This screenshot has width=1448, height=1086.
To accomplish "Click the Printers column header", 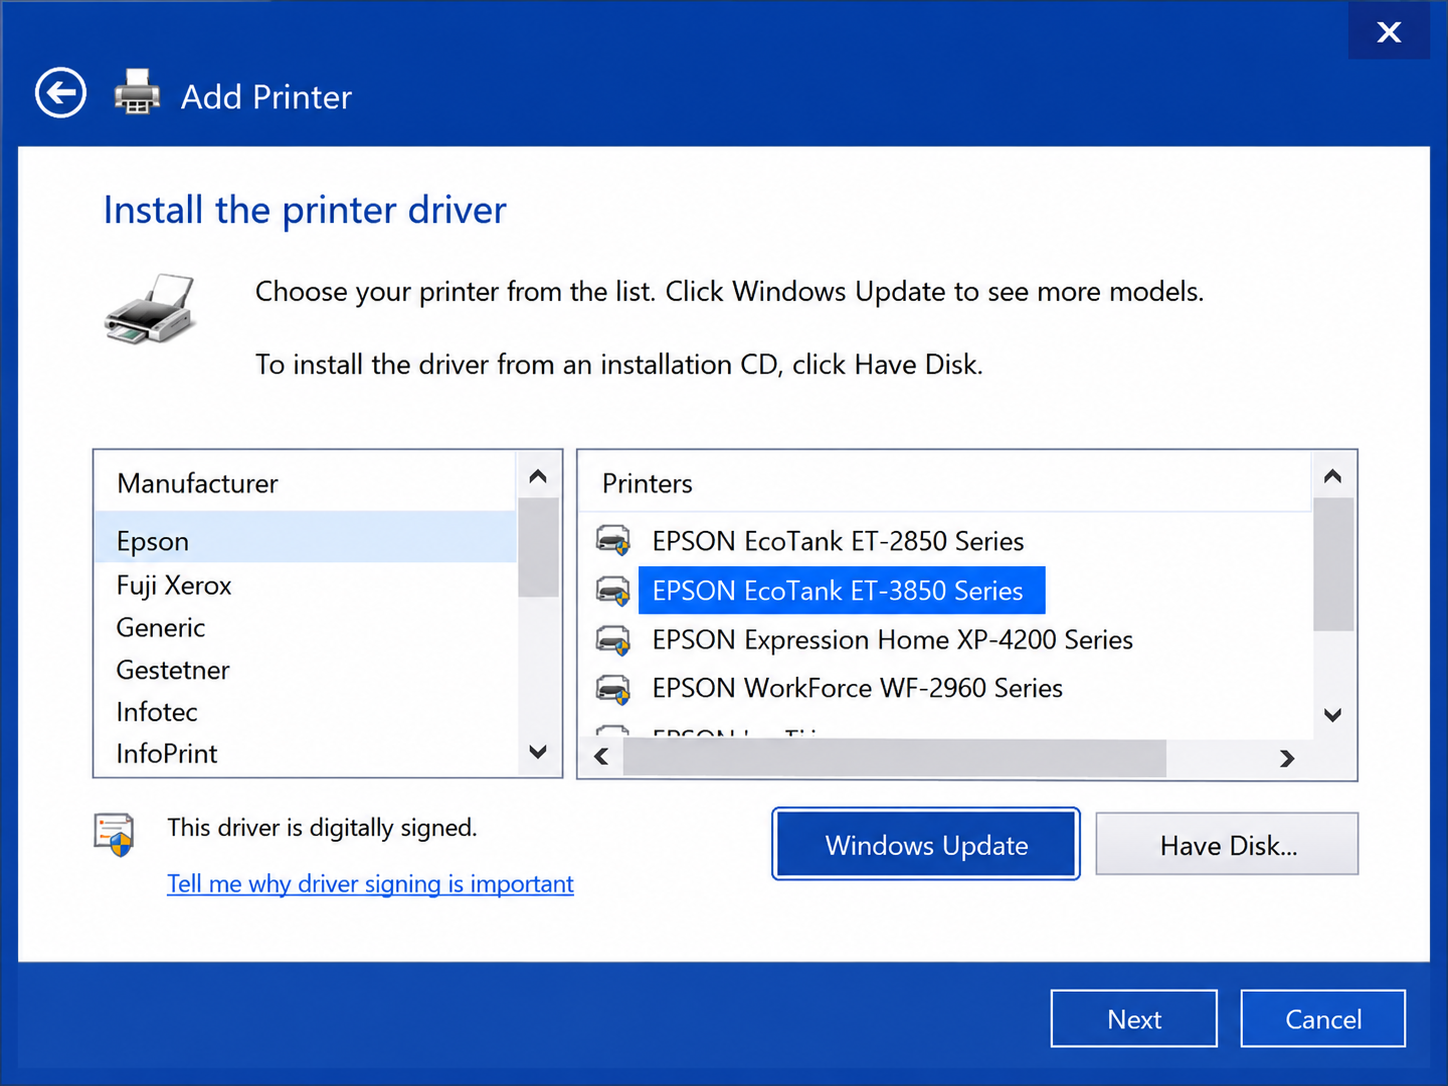I will [945, 483].
